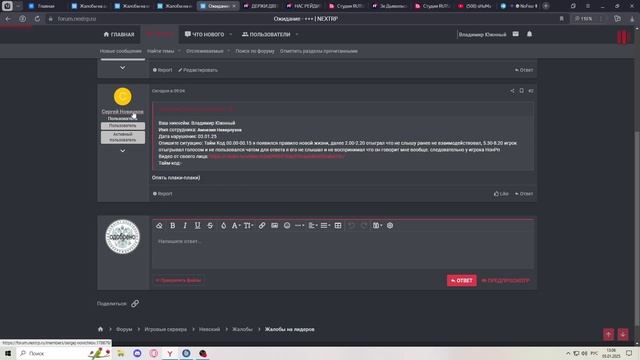Open the list type dropdown
The image size is (640, 360).
(325, 225)
